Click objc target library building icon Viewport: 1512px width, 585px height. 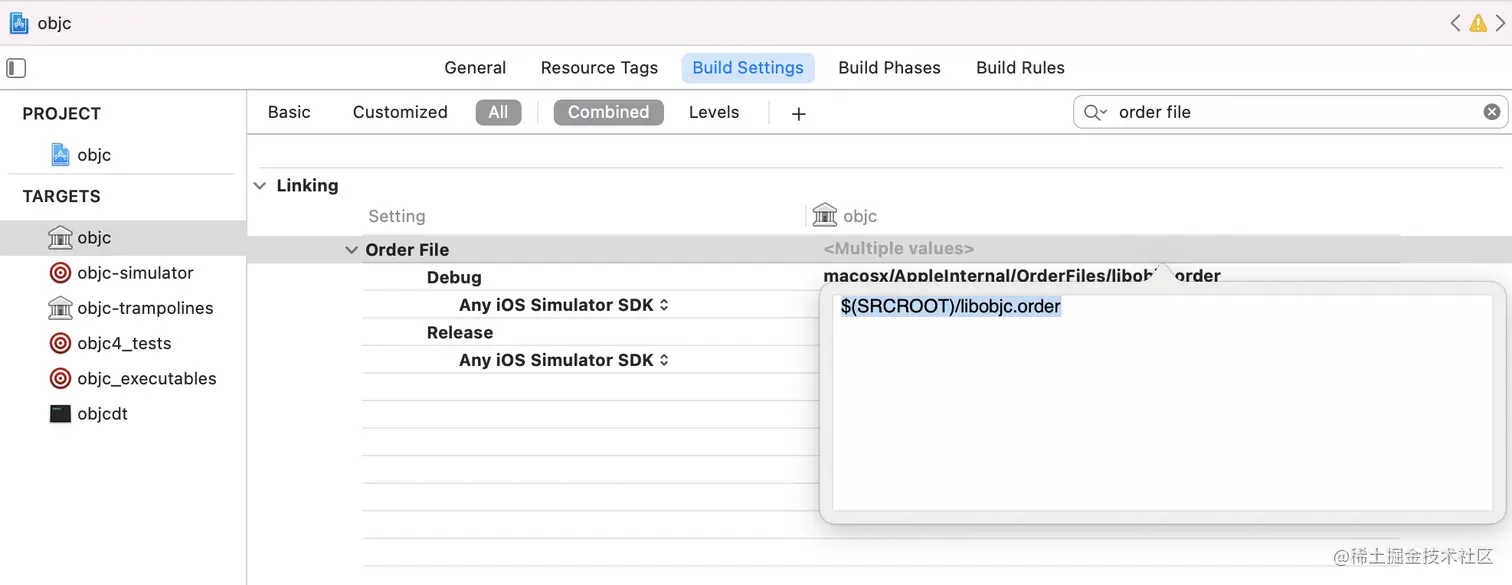(60, 238)
